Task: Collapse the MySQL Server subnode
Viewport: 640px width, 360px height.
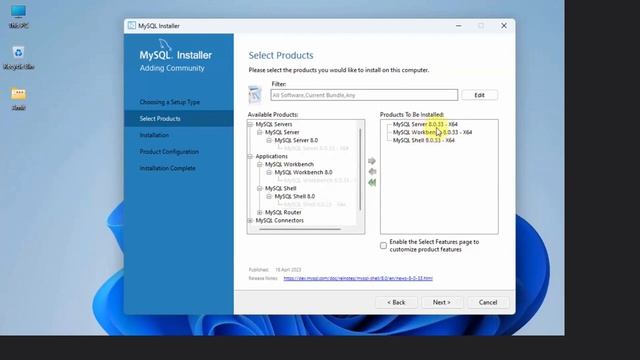Action: (260, 132)
